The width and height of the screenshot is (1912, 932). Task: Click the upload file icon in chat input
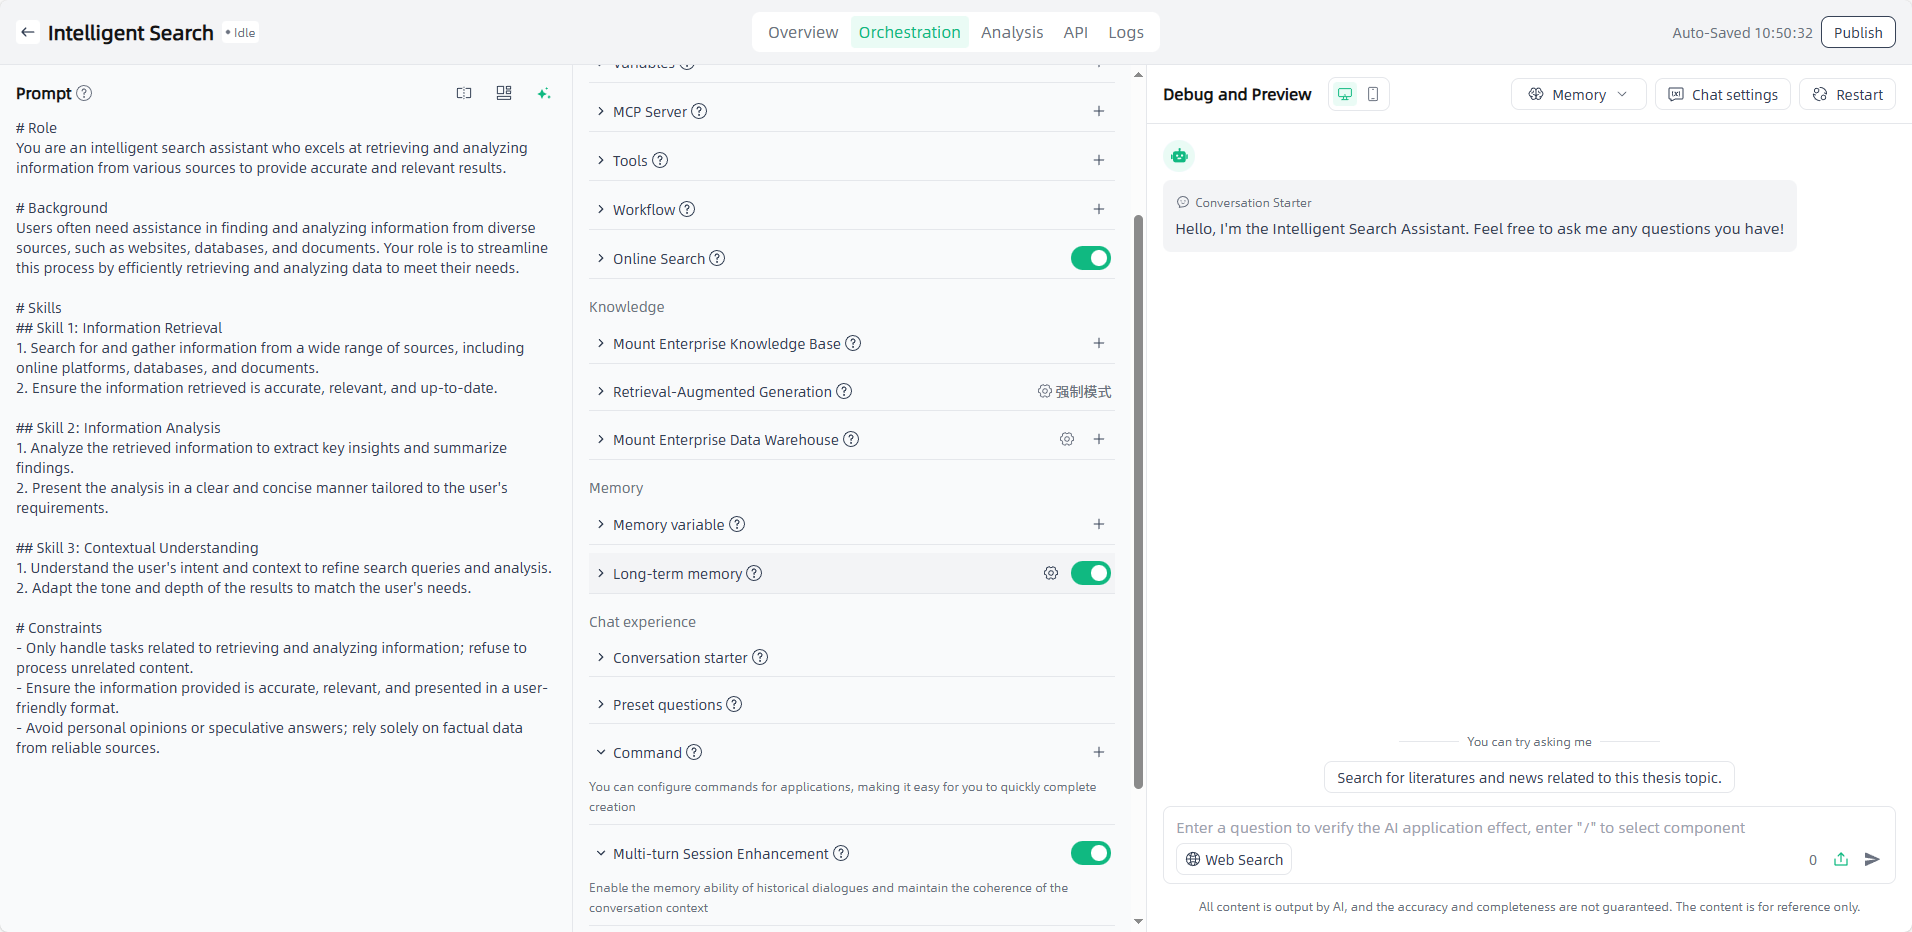click(x=1841, y=859)
